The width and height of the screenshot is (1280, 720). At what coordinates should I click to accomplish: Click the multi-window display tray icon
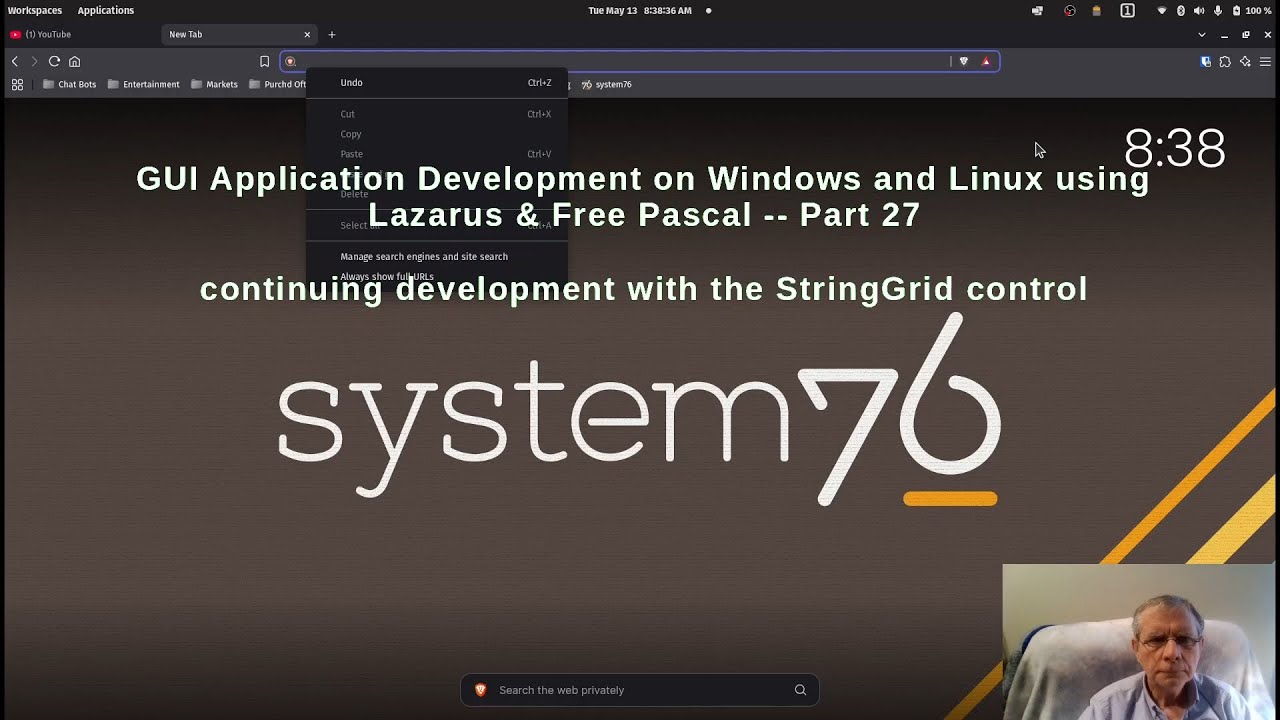(x=1037, y=10)
